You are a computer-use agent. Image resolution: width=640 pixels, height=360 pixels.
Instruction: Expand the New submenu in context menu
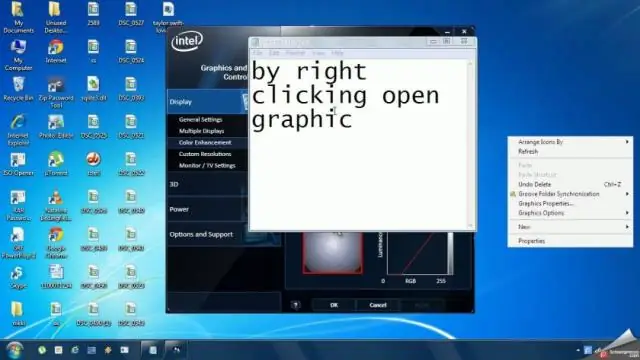click(x=570, y=227)
